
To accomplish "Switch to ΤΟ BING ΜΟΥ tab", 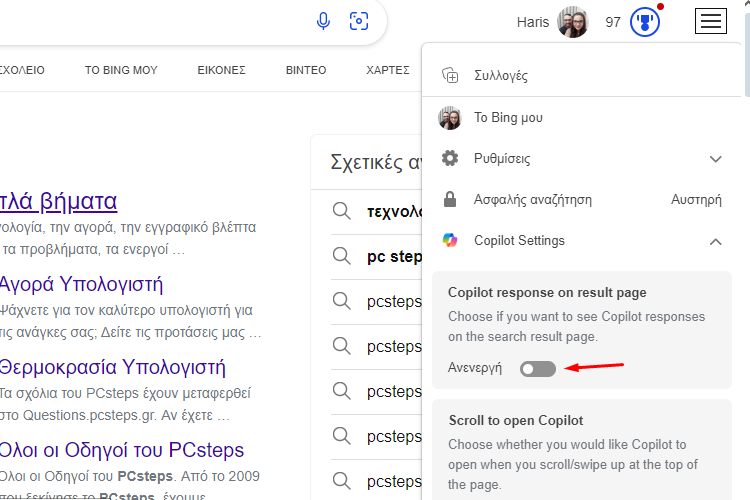I will (121, 70).
